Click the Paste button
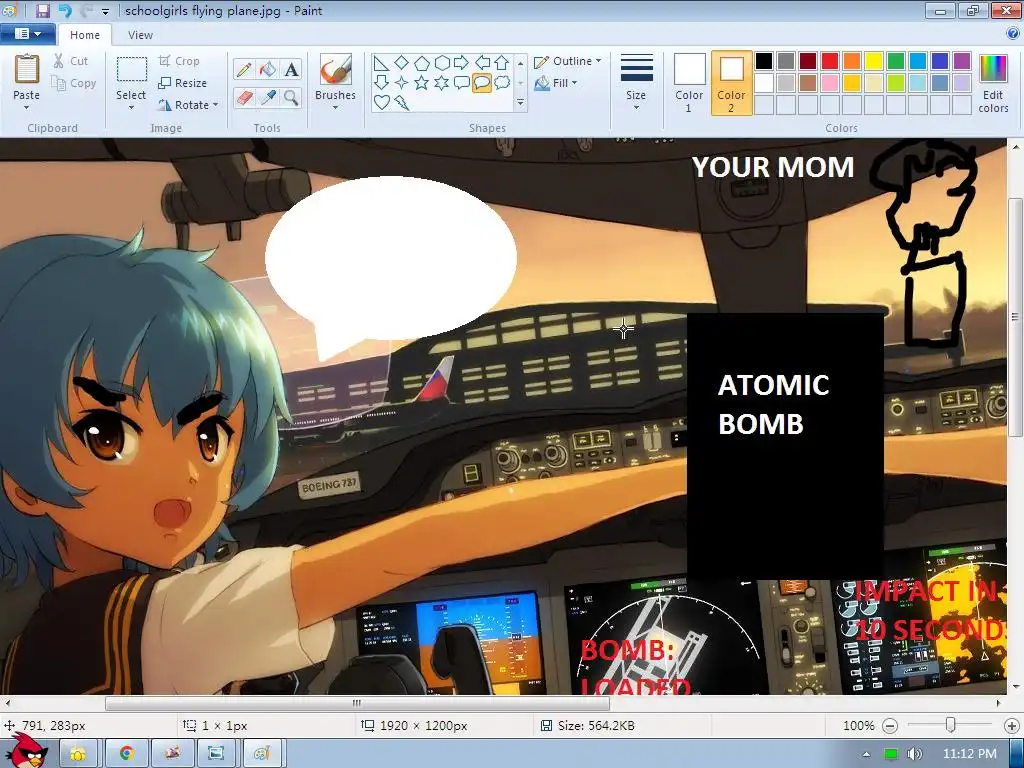The width and height of the screenshot is (1024, 768). pyautogui.click(x=27, y=77)
